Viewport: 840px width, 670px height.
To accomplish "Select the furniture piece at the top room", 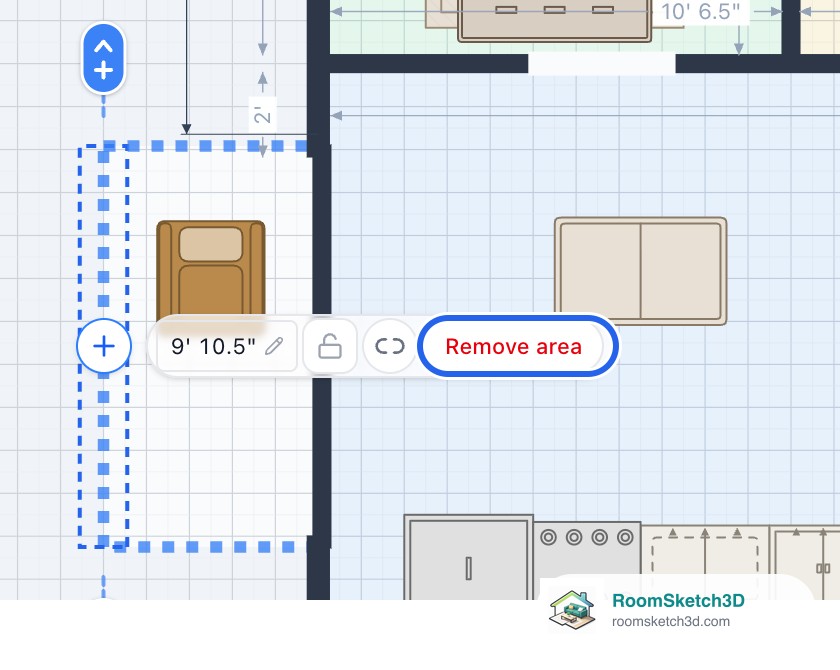I will [554, 20].
